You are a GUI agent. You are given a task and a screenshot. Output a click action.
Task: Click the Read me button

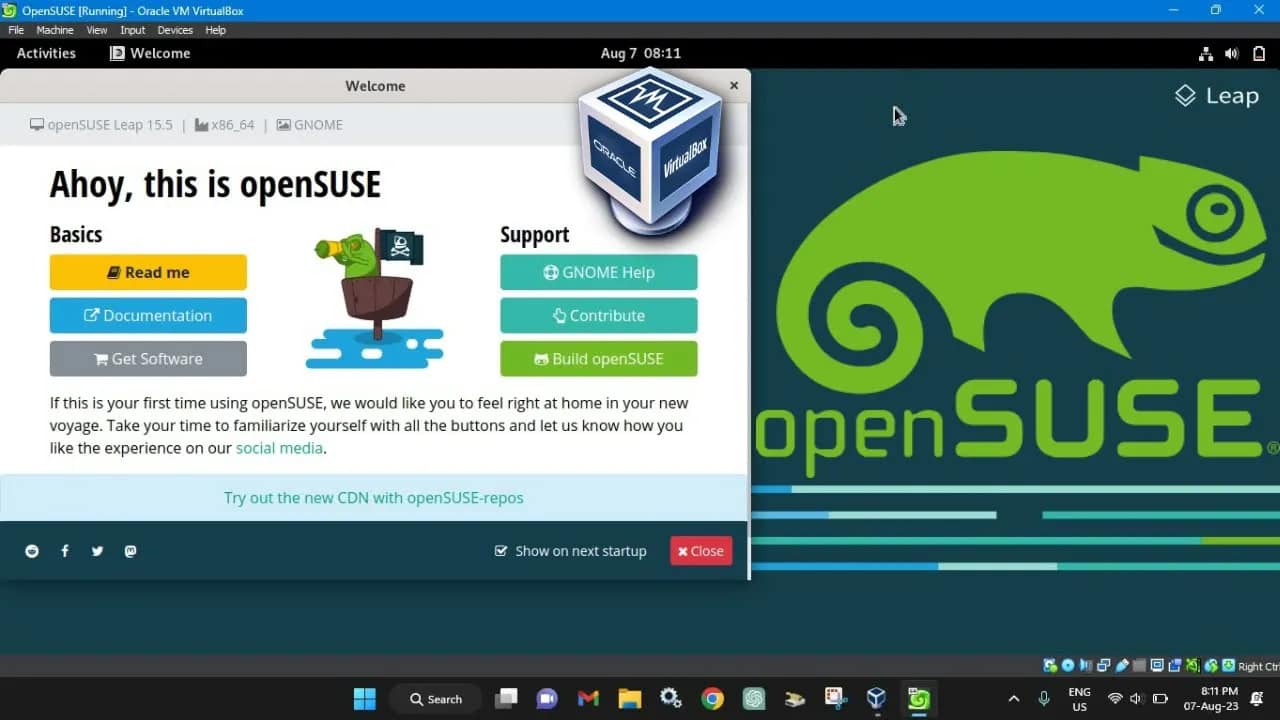pos(148,272)
